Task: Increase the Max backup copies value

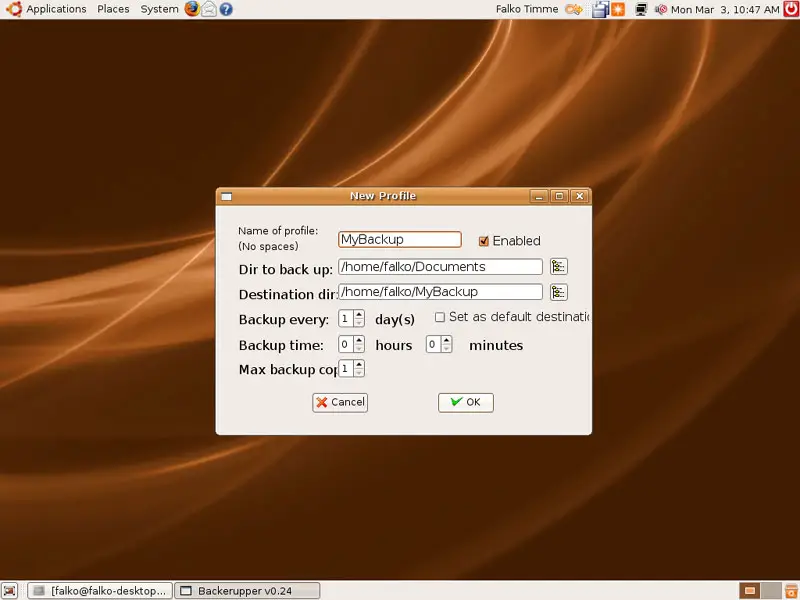Action: (x=359, y=364)
